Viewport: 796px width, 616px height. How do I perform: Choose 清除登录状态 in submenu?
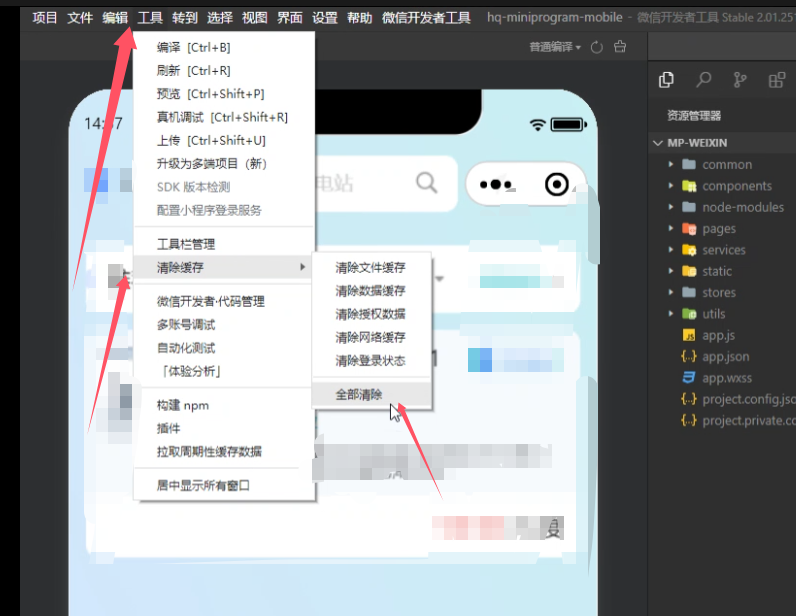pyautogui.click(x=372, y=361)
